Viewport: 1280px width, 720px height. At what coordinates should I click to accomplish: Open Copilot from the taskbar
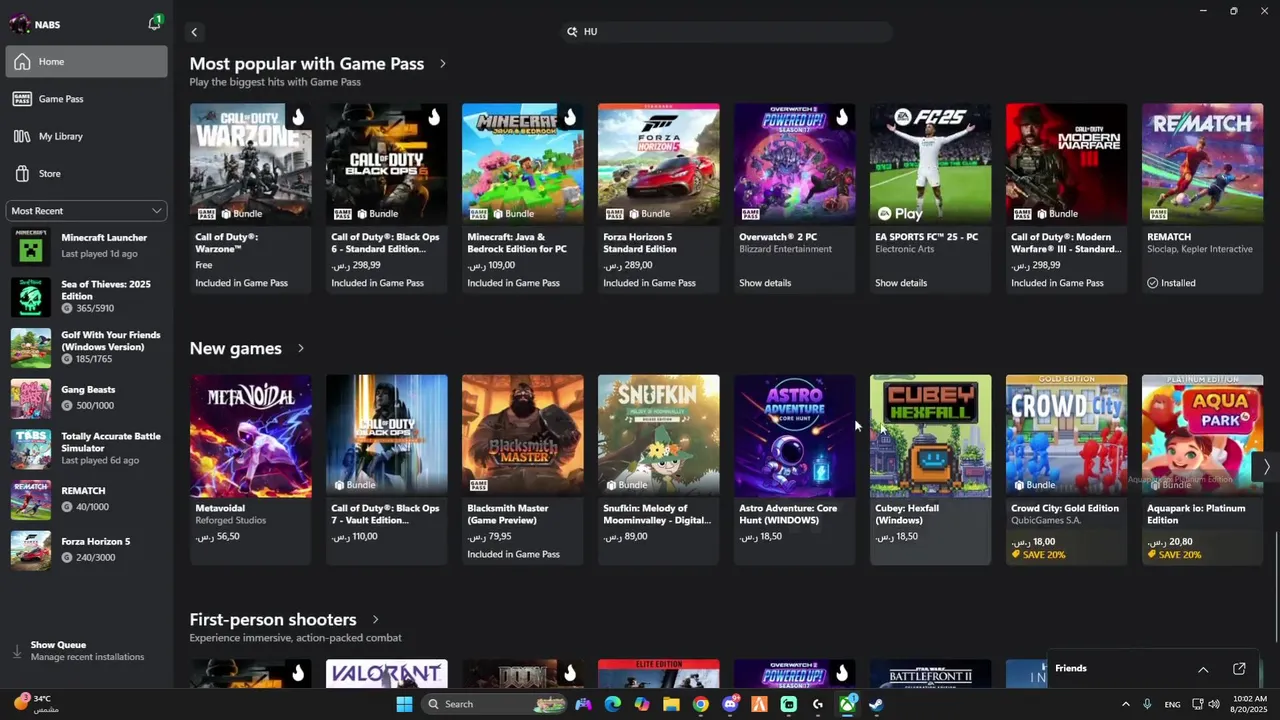[642, 704]
